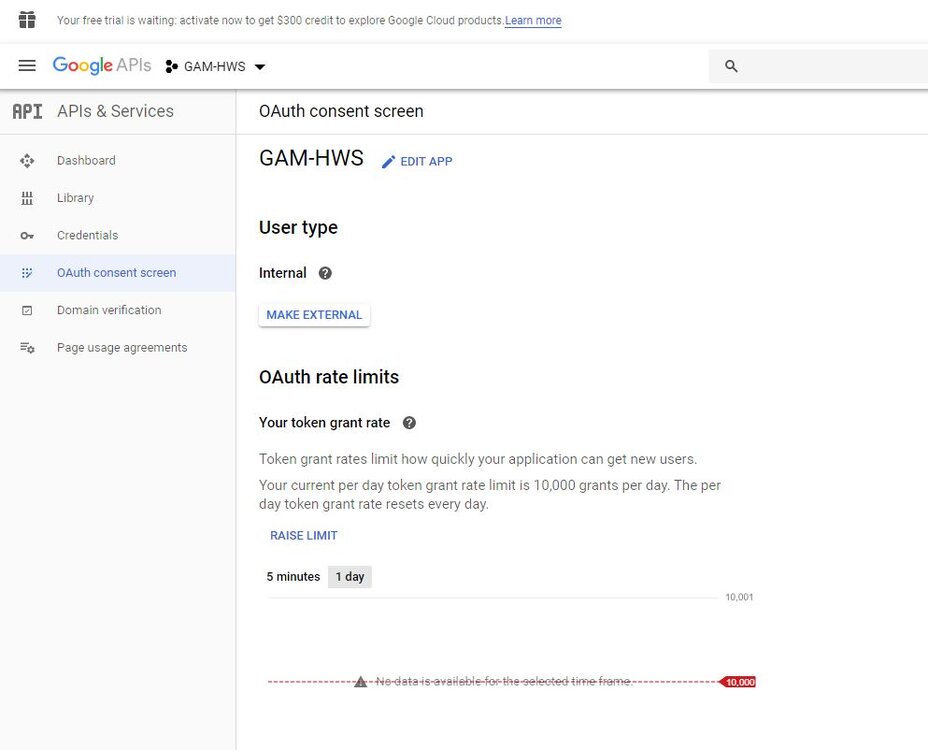This screenshot has height=750, width=928.
Task: Open Page usage agreements
Action: pyautogui.click(x=118, y=347)
